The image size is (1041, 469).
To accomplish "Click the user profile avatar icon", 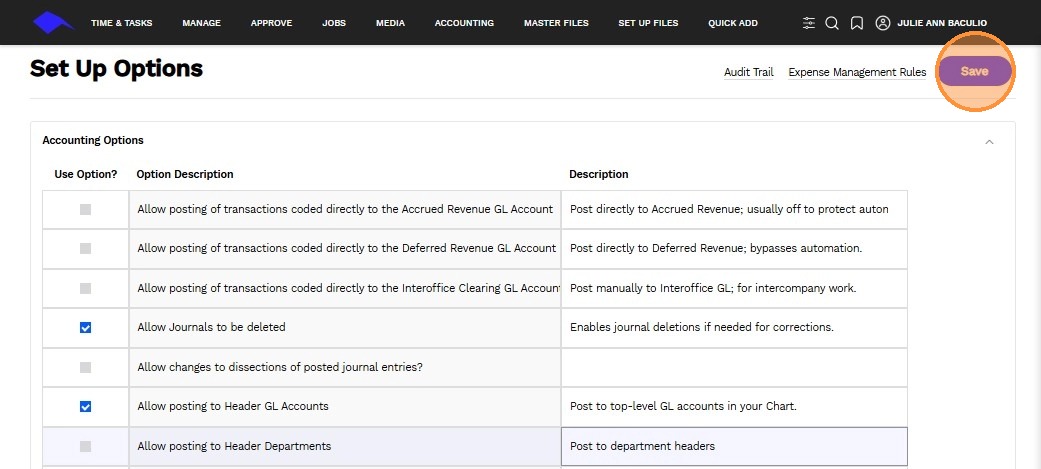I will (882, 23).
